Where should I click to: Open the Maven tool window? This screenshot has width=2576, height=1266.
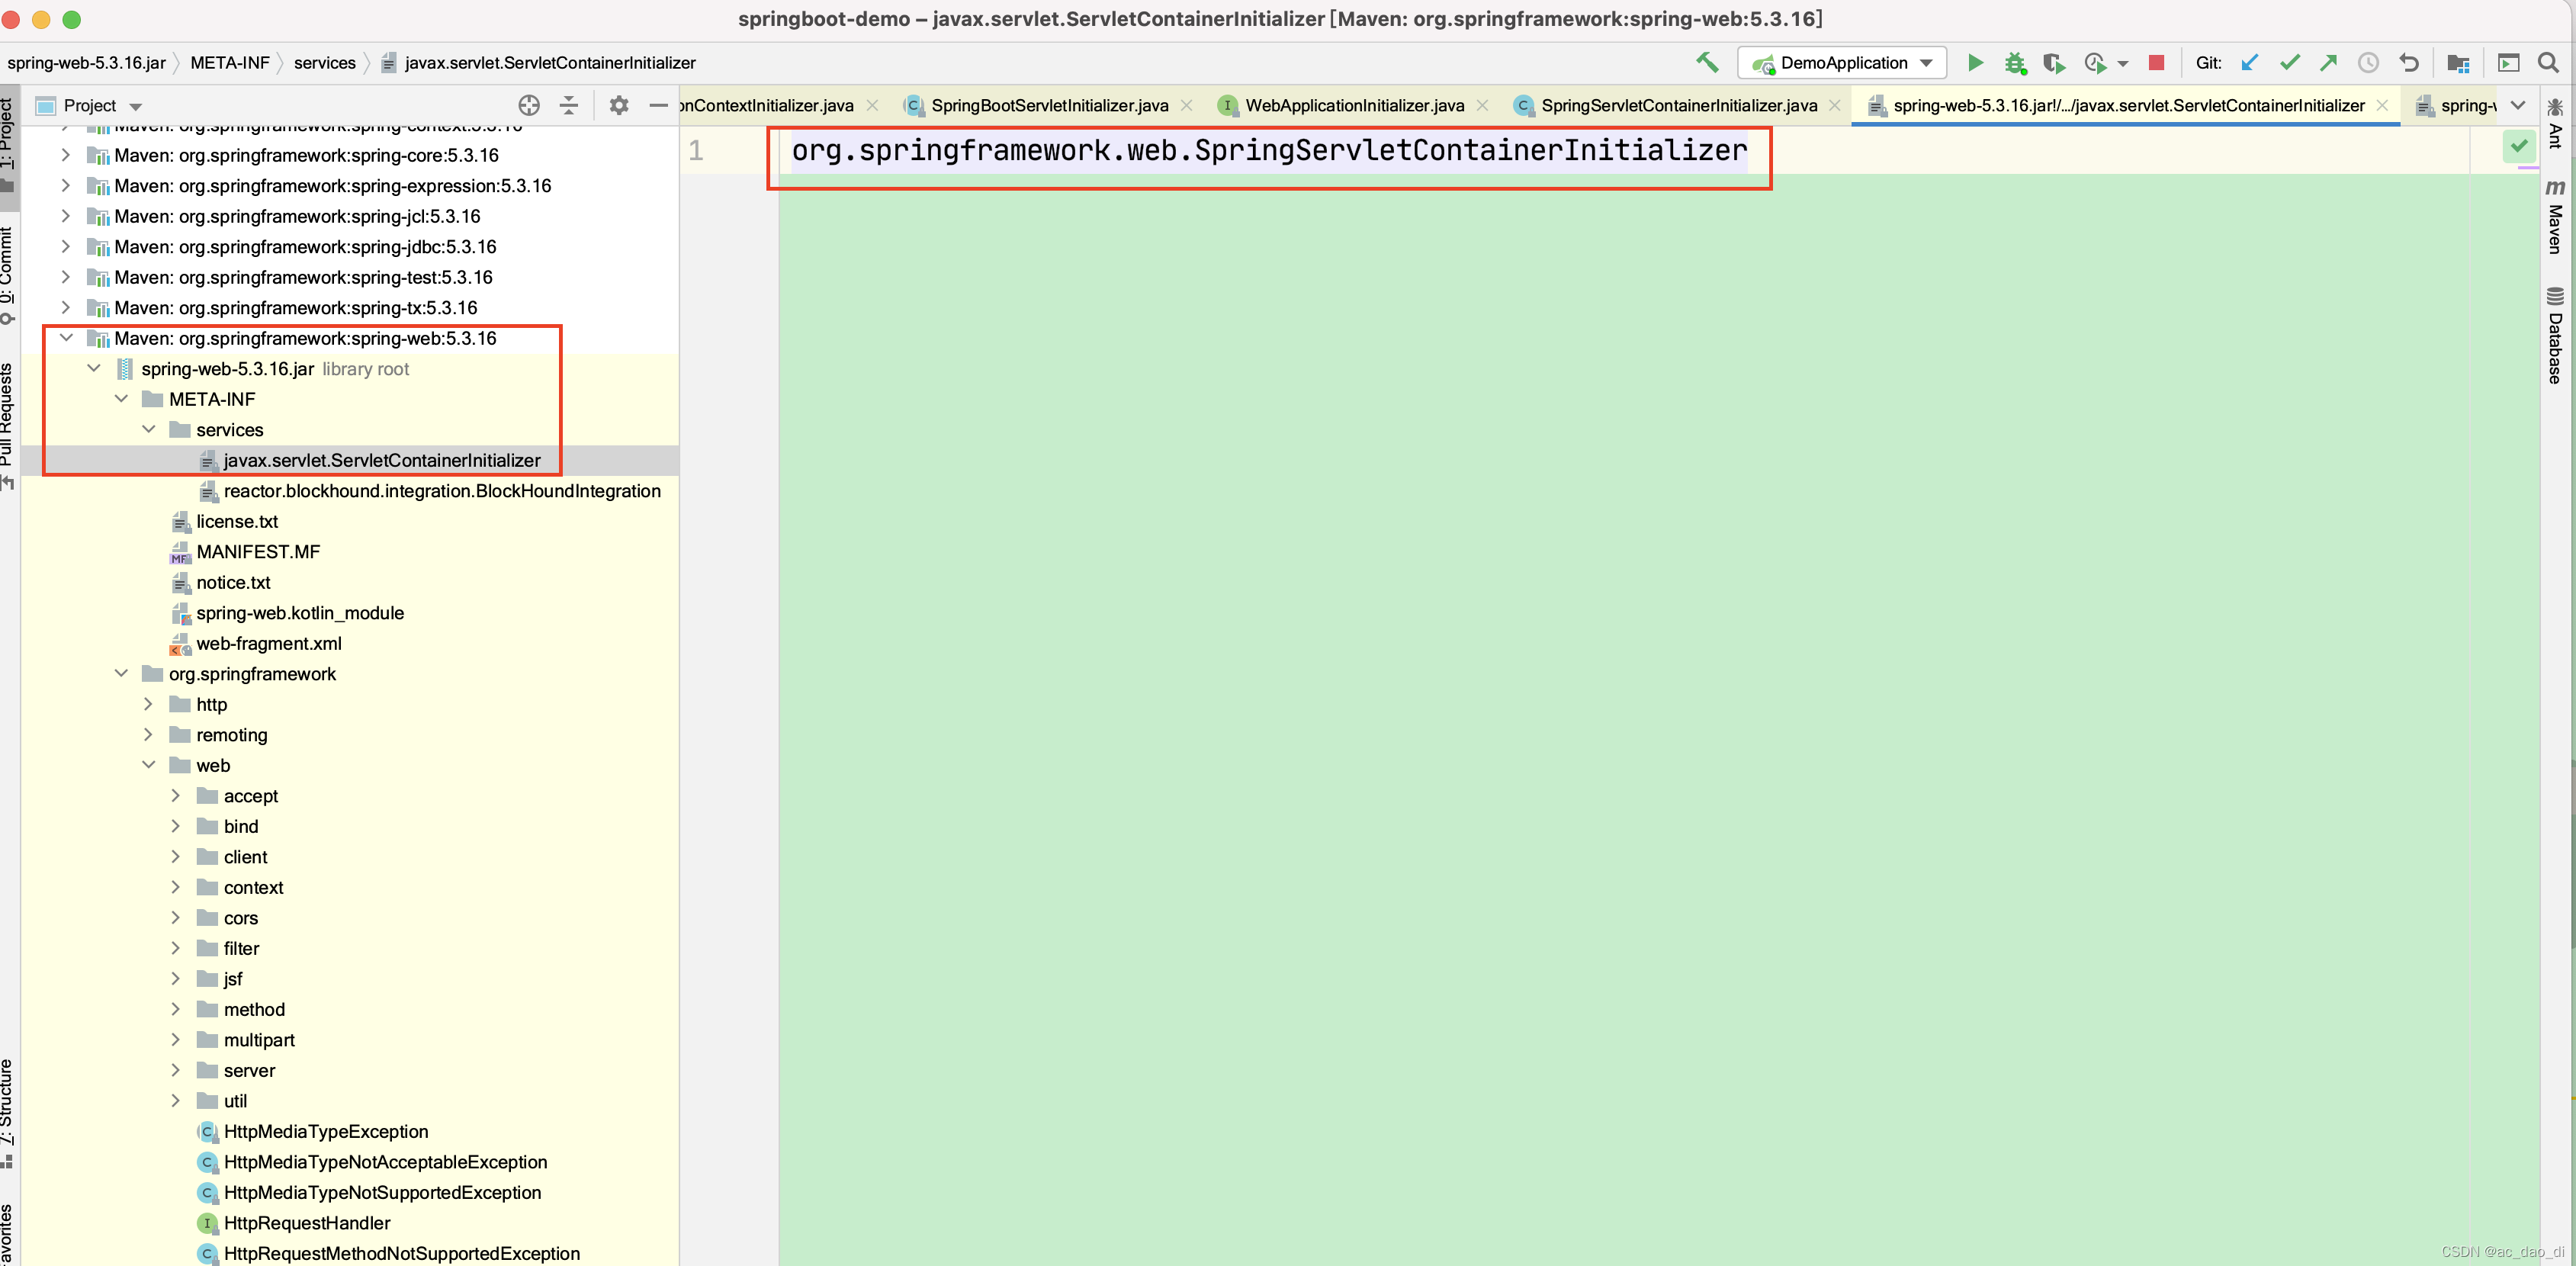[2555, 220]
